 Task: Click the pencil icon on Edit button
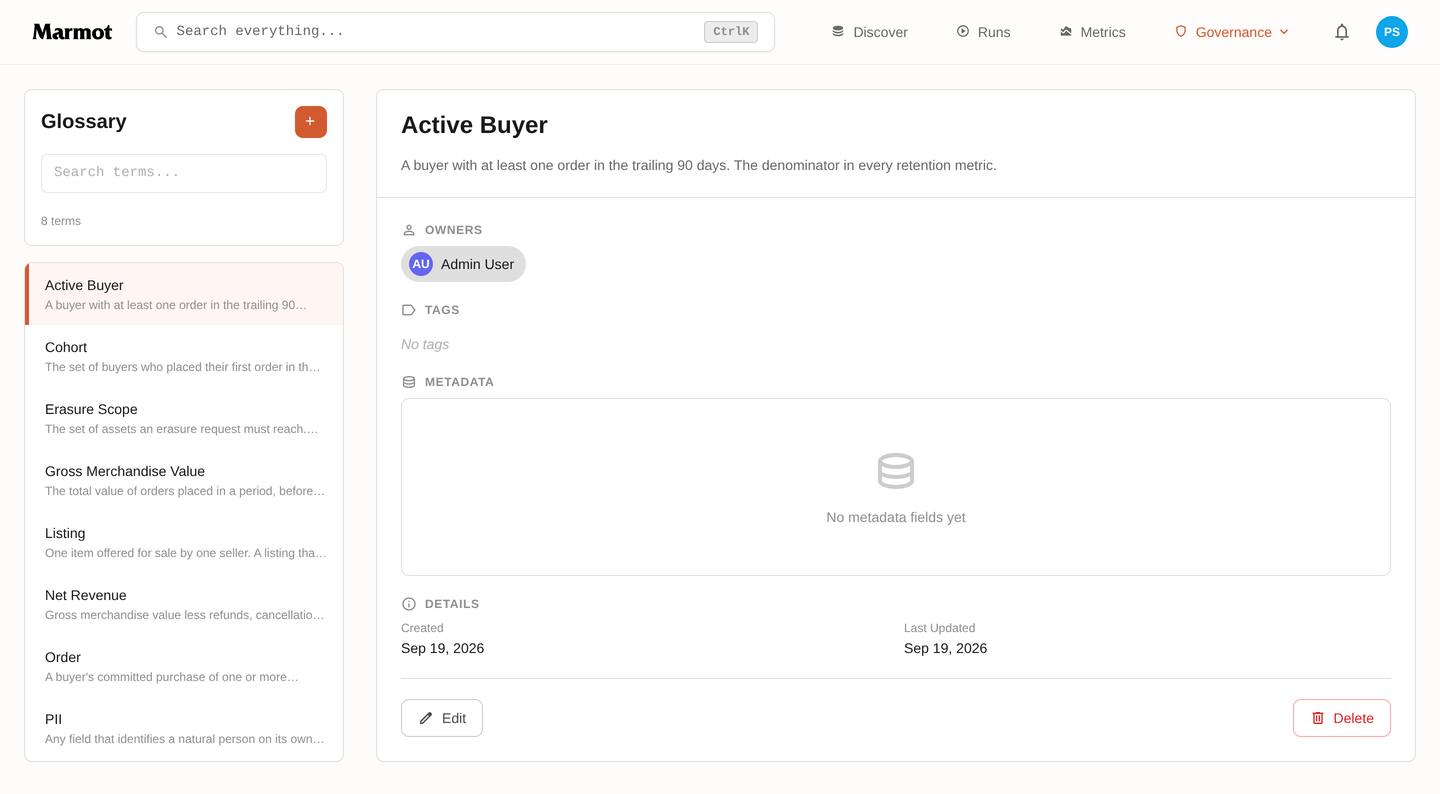pos(426,718)
